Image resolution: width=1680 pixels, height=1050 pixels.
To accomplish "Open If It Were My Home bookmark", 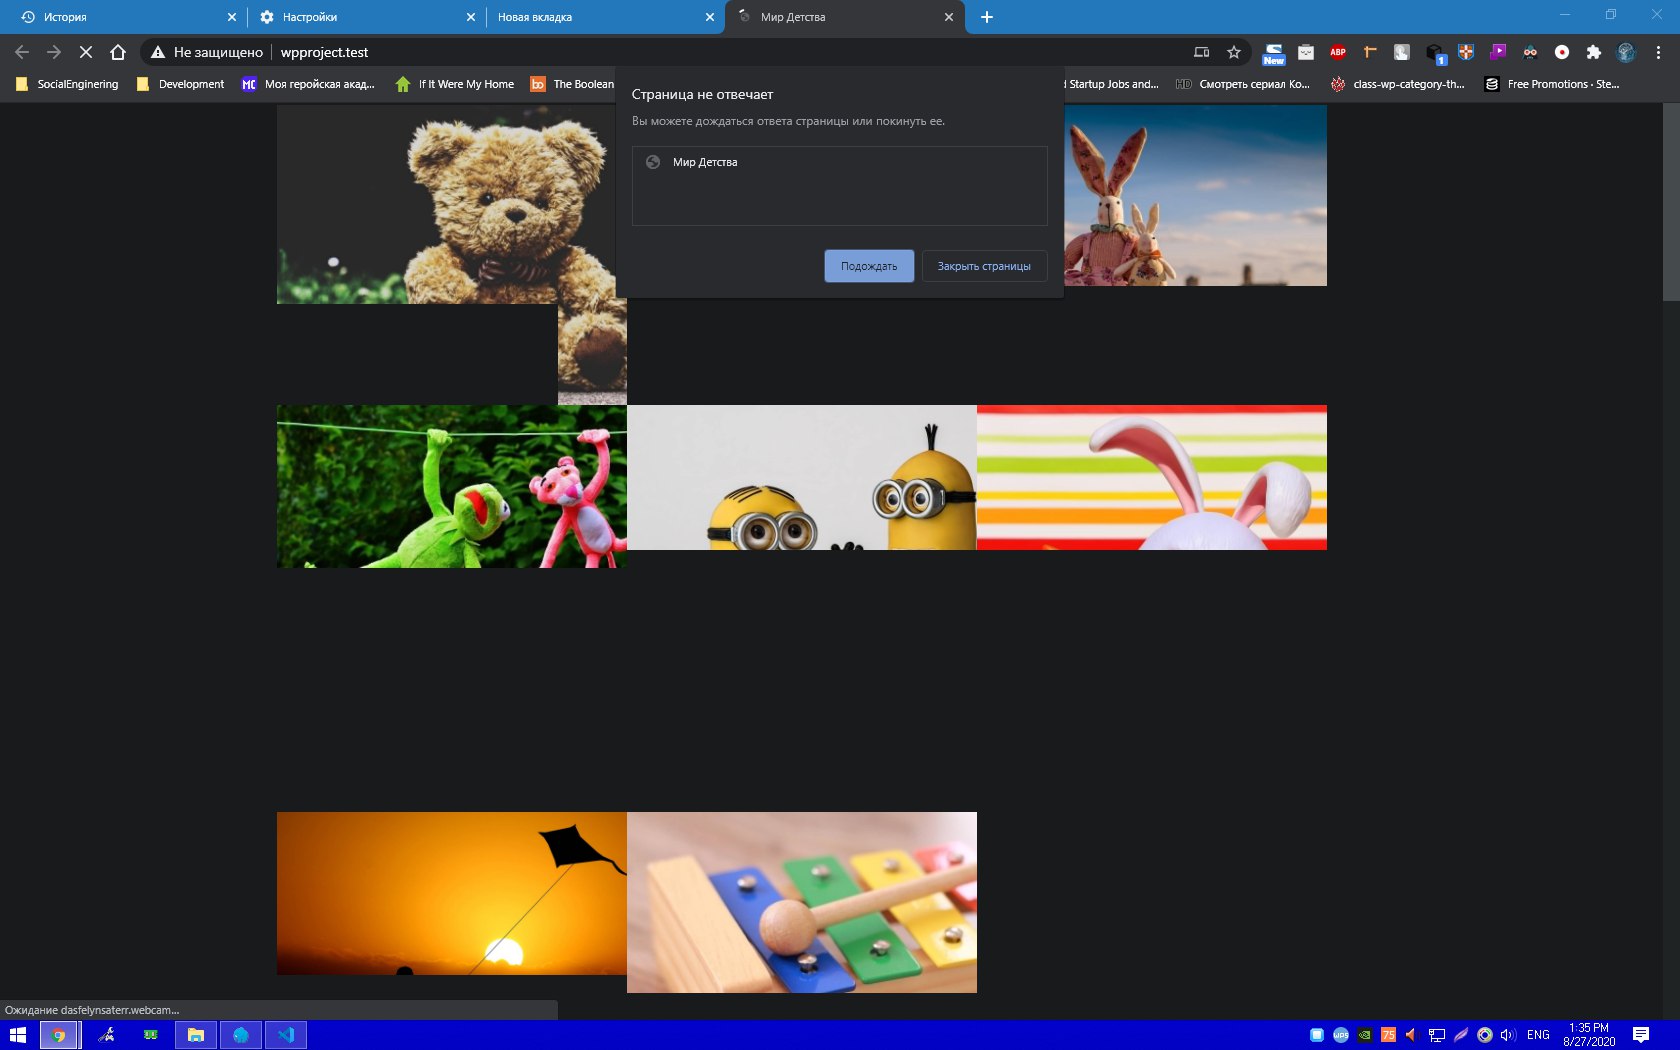I will point(454,84).
